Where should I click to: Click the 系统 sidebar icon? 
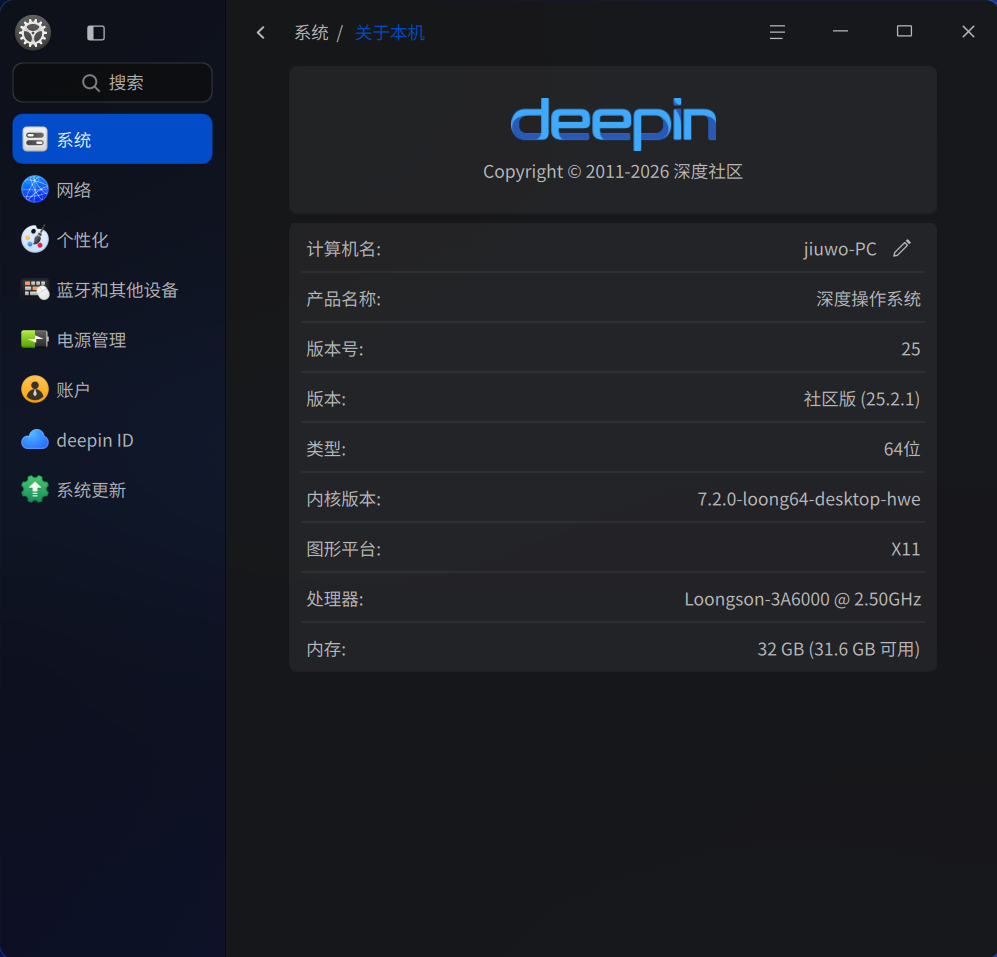point(35,139)
